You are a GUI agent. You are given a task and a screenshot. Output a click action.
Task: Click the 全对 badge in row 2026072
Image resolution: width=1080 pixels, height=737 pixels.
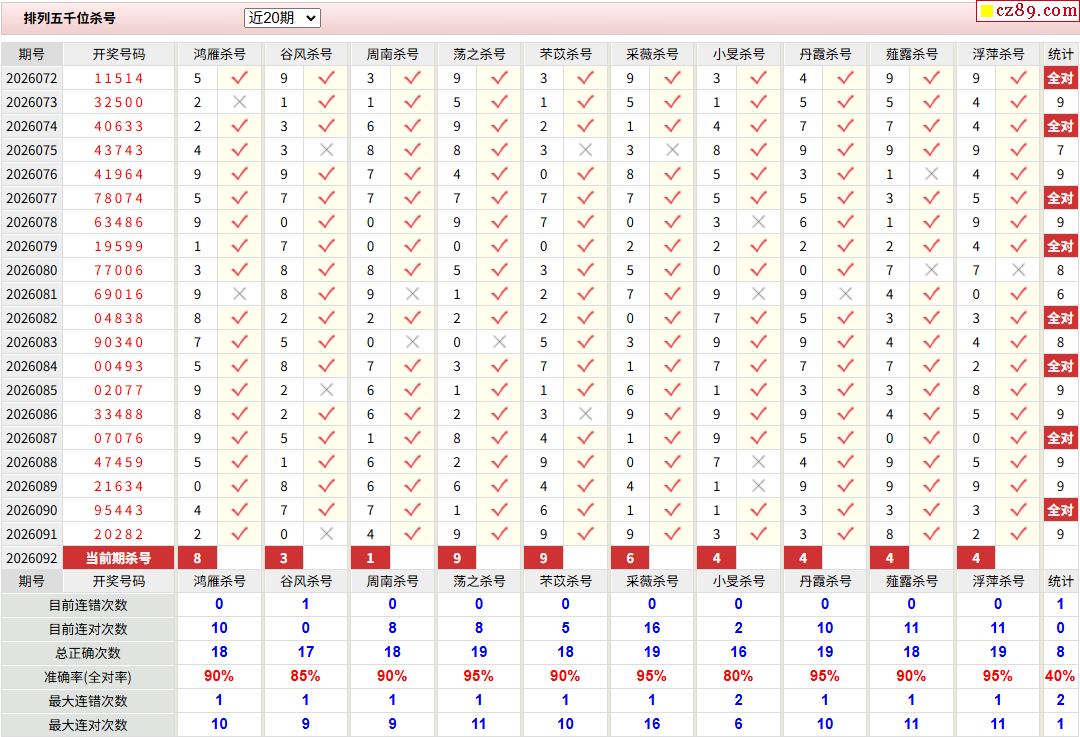1060,78
